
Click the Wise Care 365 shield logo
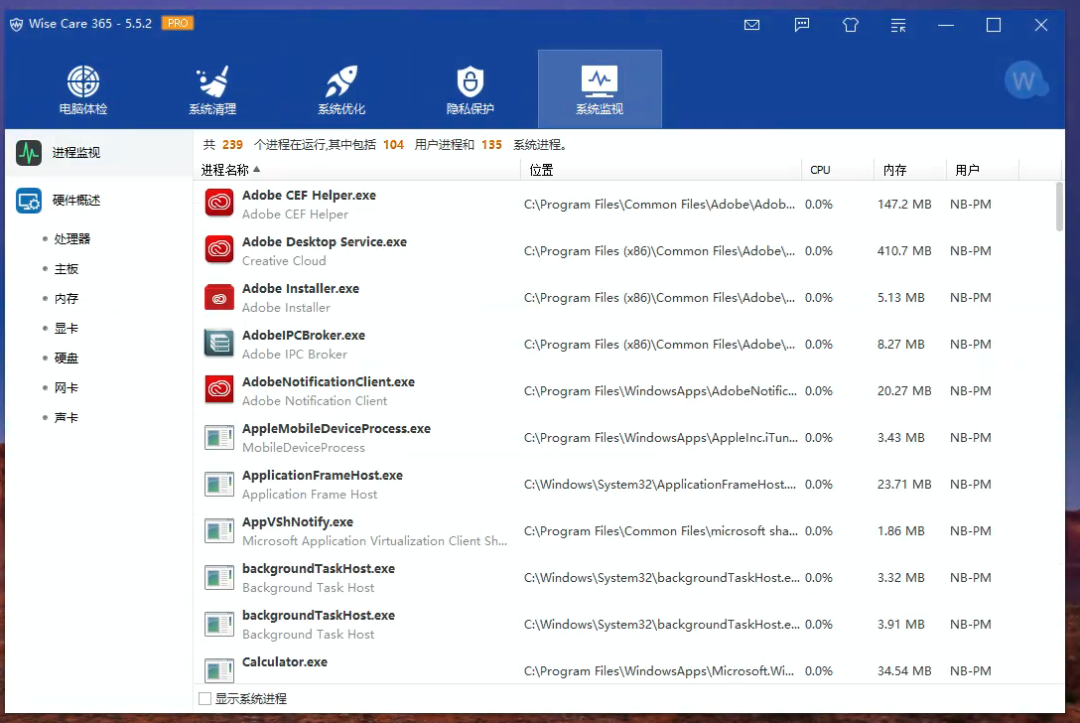tap(17, 24)
